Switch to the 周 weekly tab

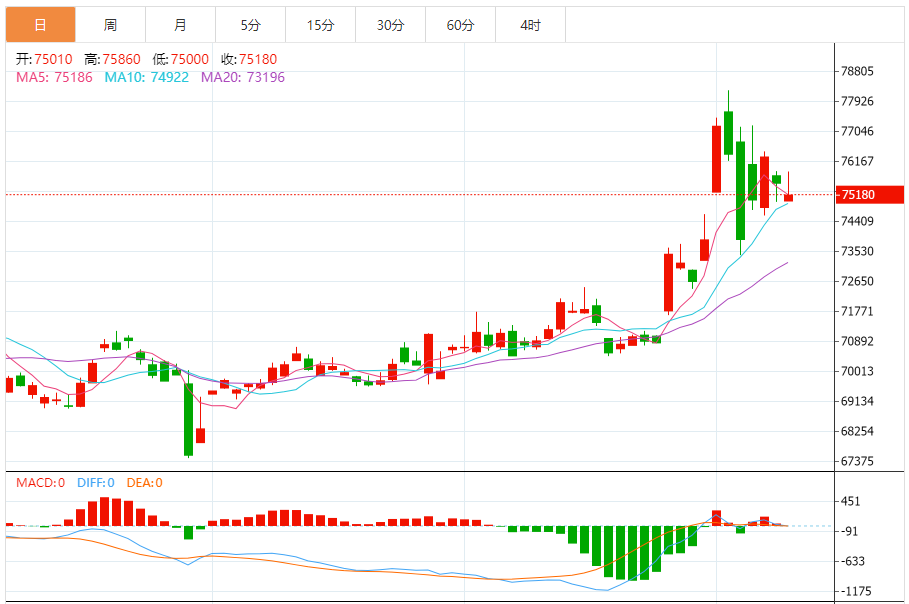coord(111,25)
